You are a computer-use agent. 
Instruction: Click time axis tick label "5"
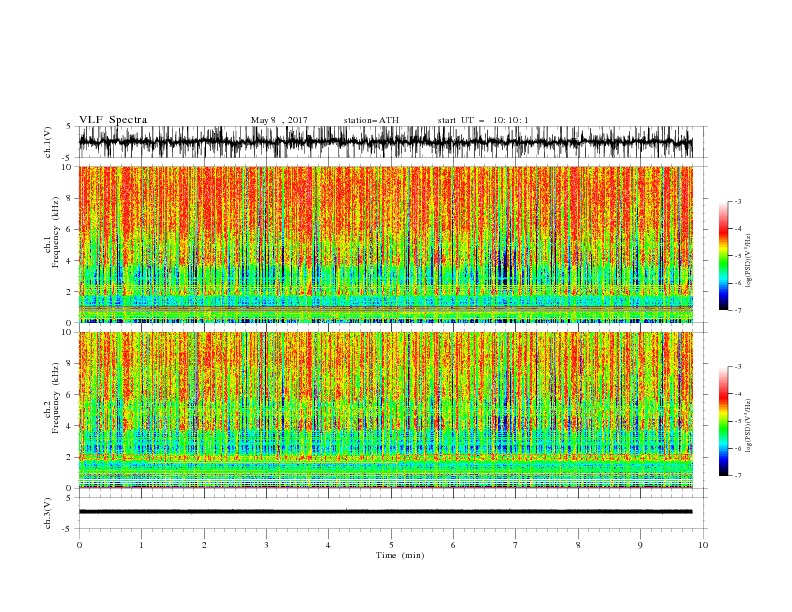391,545
